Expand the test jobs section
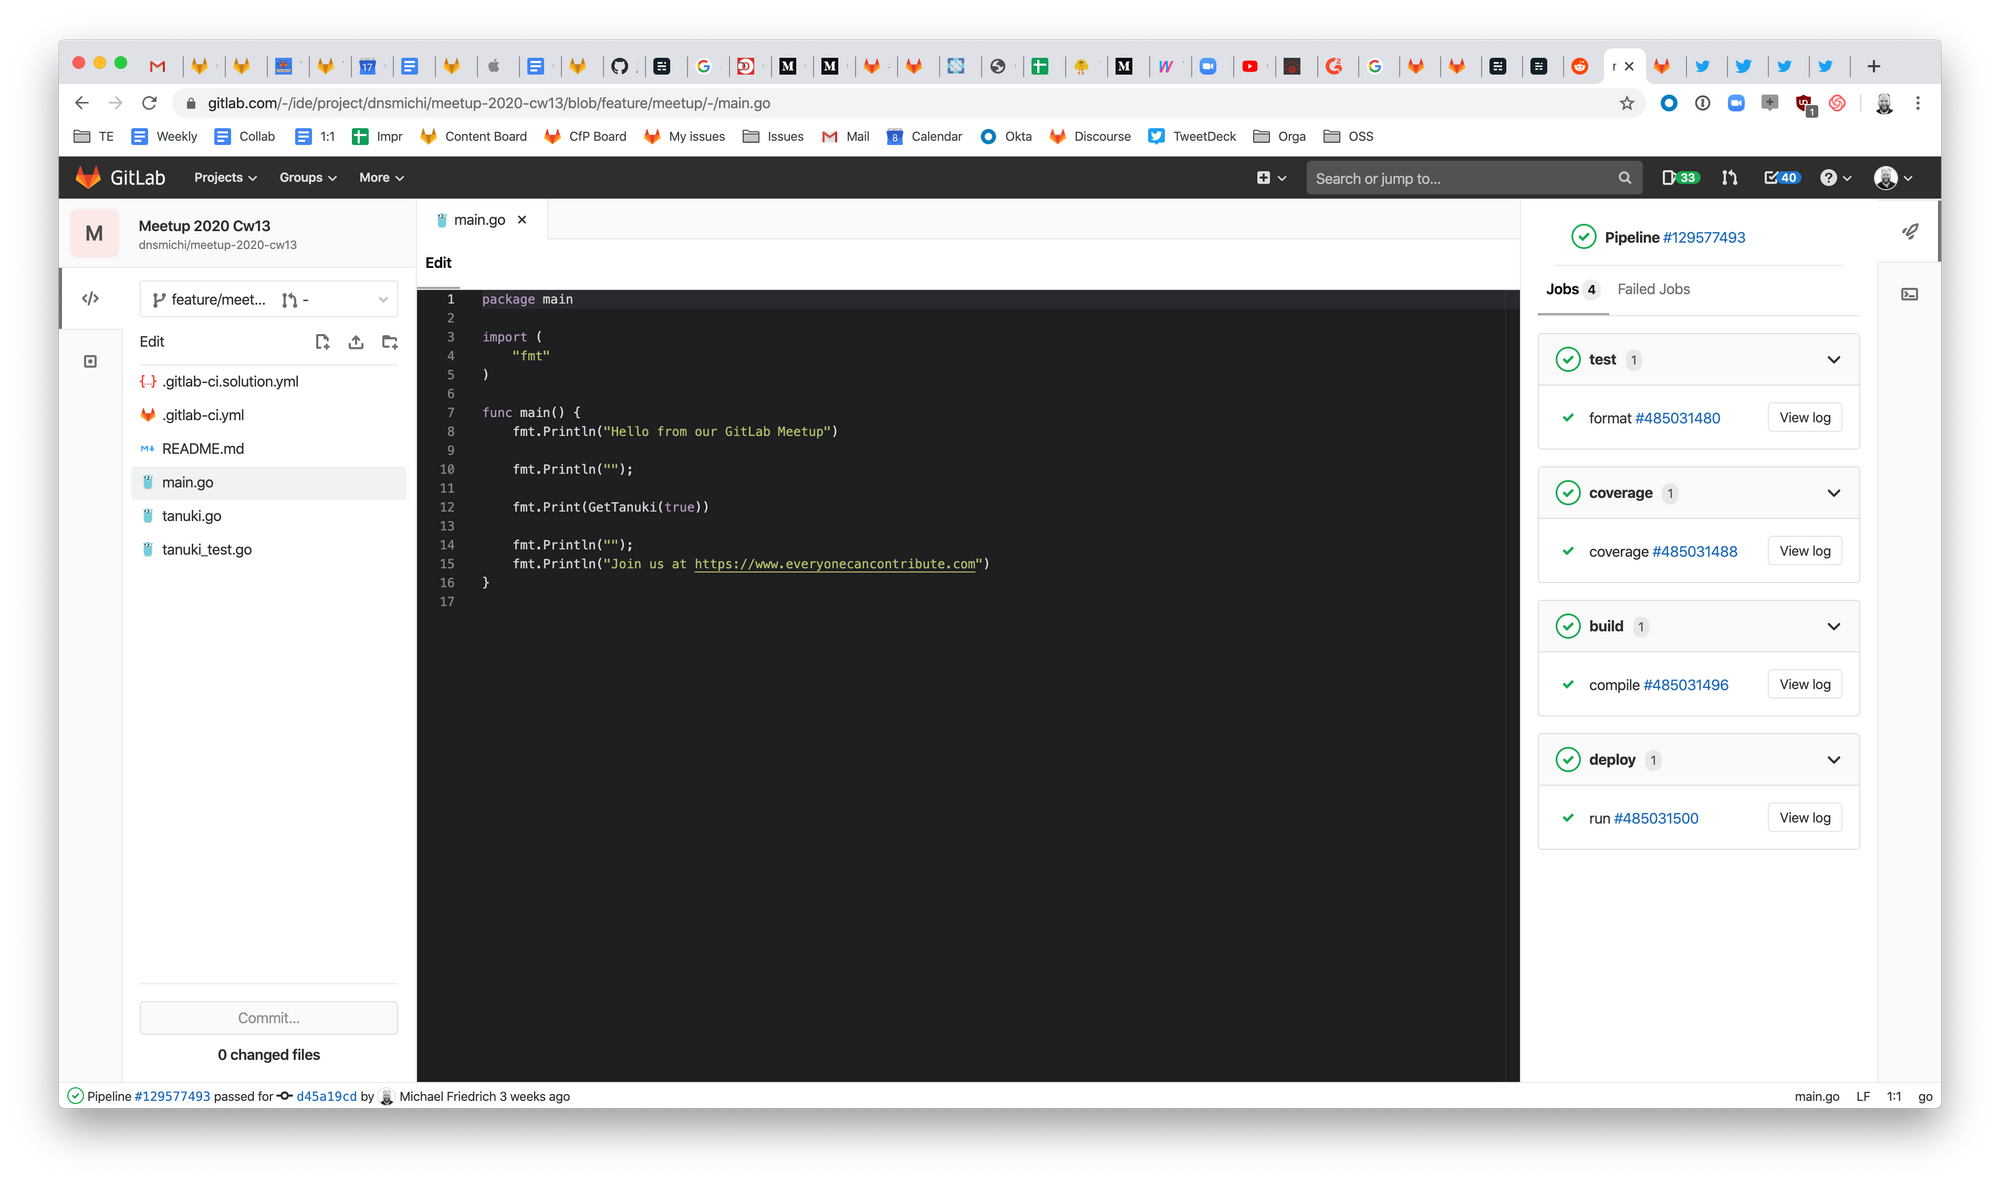This screenshot has height=1186, width=2000. point(1832,359)
